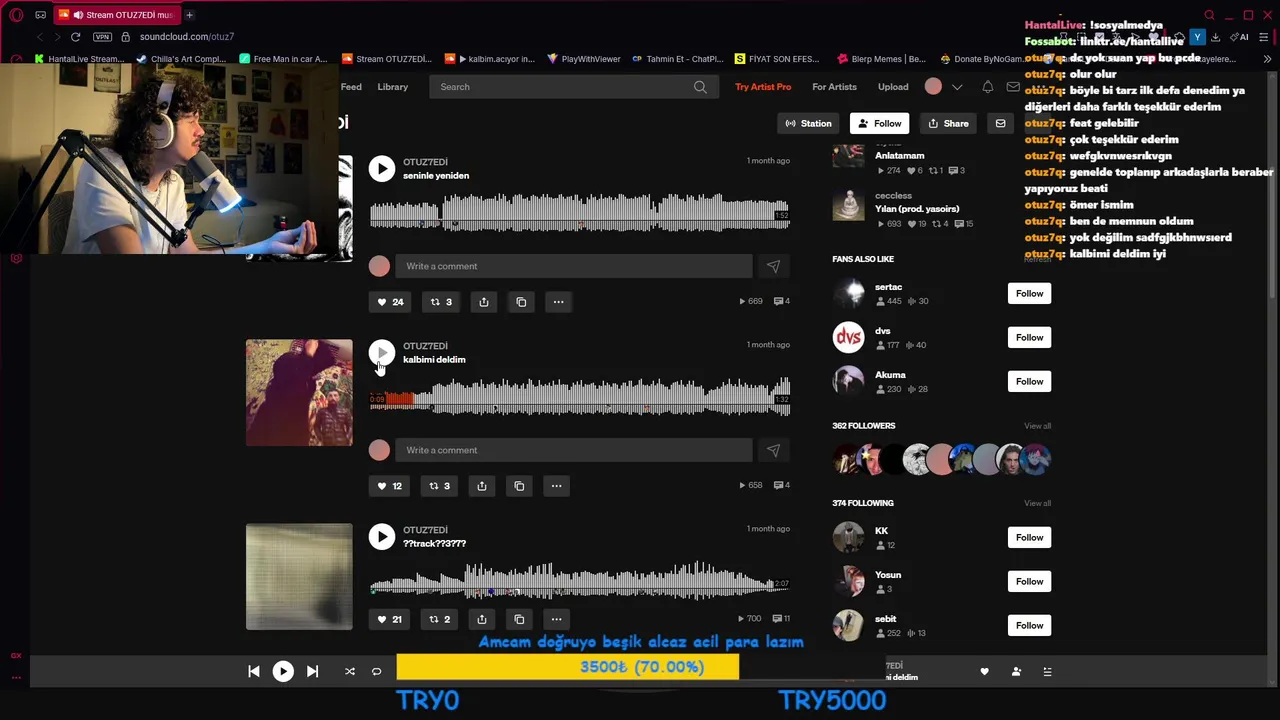1280x720 pixels.
Task: Send comment on 'seninle yeniden'
Action: (773, 266)
